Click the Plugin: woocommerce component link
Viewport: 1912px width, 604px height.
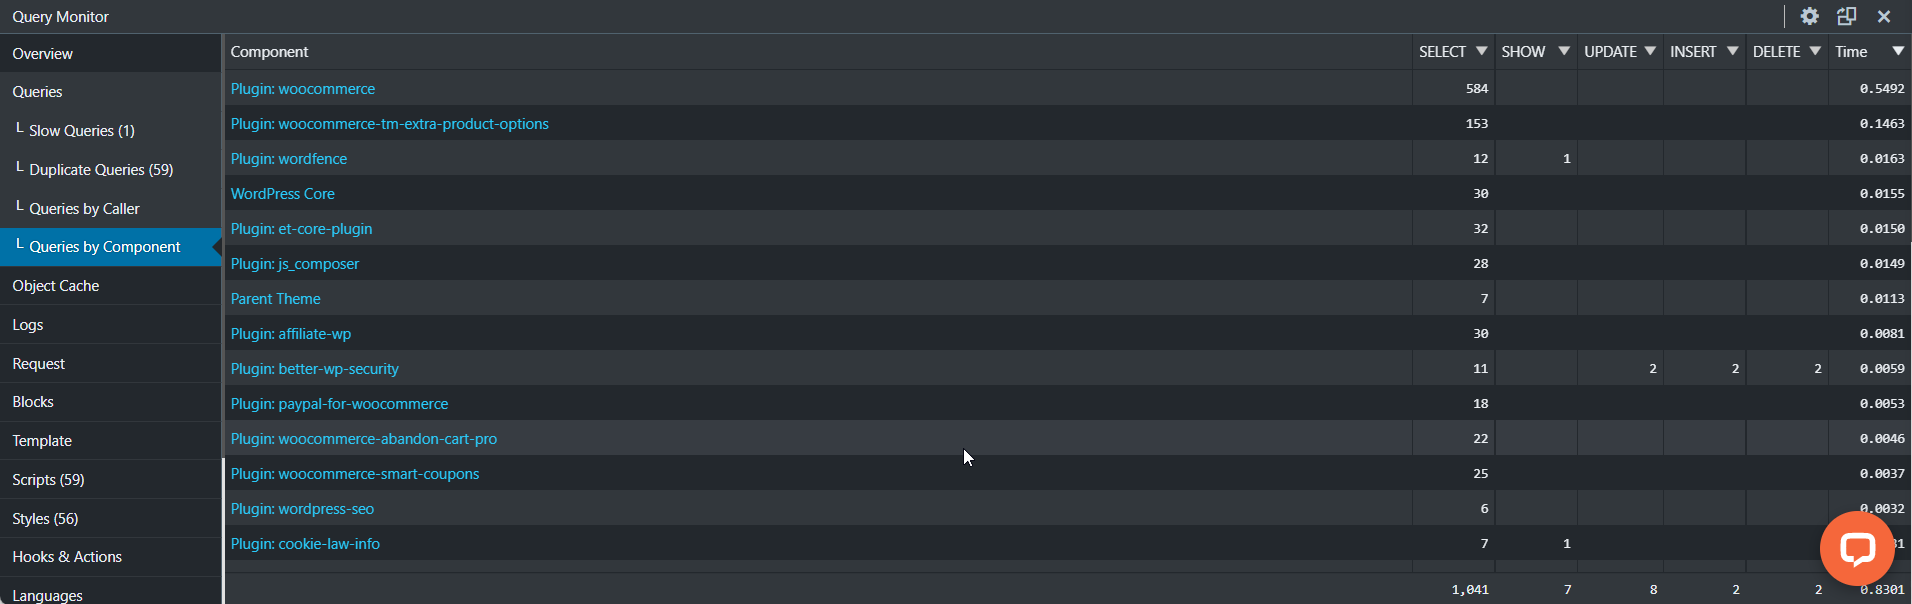click(x=303, y=89)
